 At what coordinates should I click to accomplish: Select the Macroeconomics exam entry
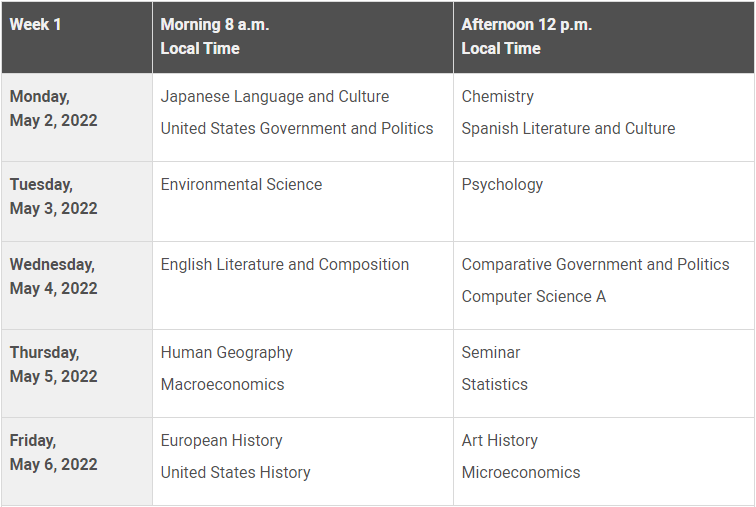coord(222,385)
